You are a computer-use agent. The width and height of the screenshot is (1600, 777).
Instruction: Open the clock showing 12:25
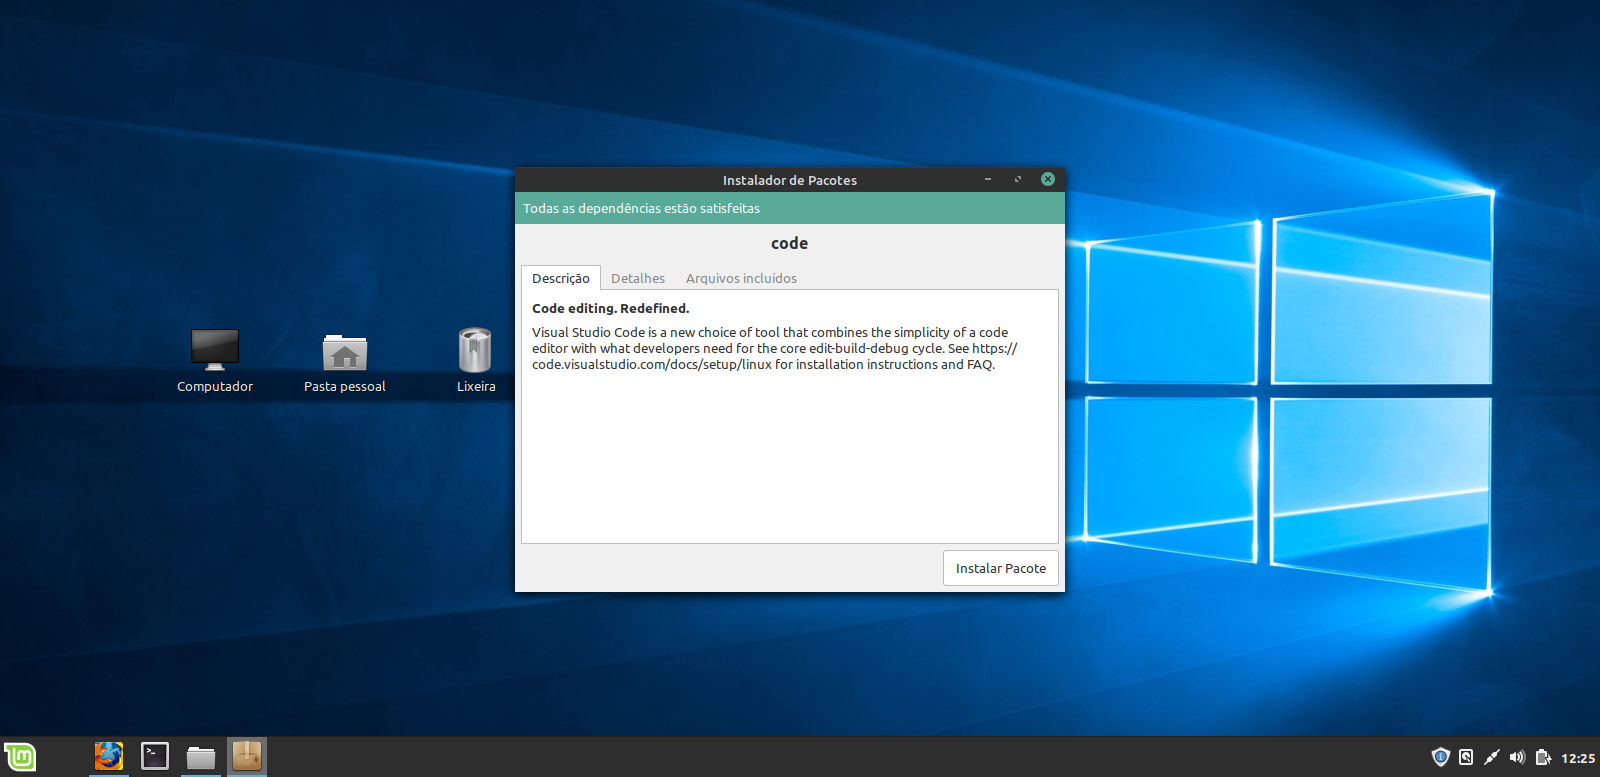[1578, 758]
